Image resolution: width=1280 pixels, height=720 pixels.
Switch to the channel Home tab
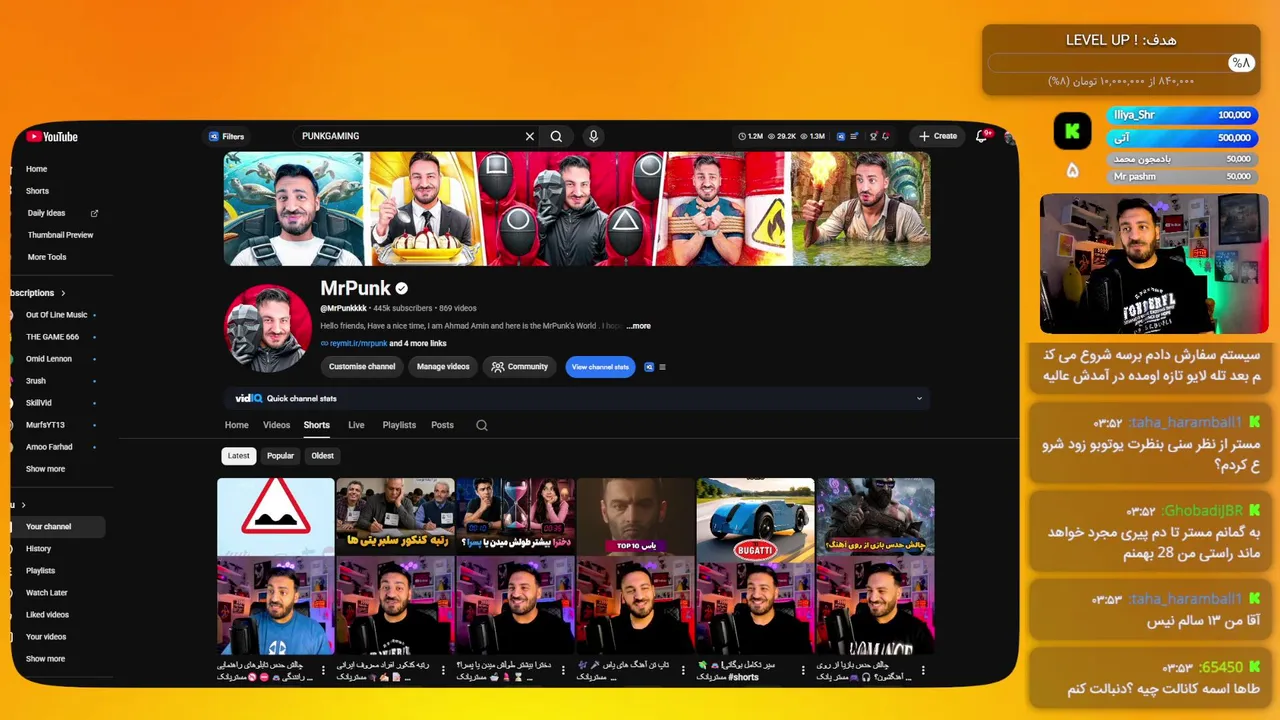click(x=237, y=425)
